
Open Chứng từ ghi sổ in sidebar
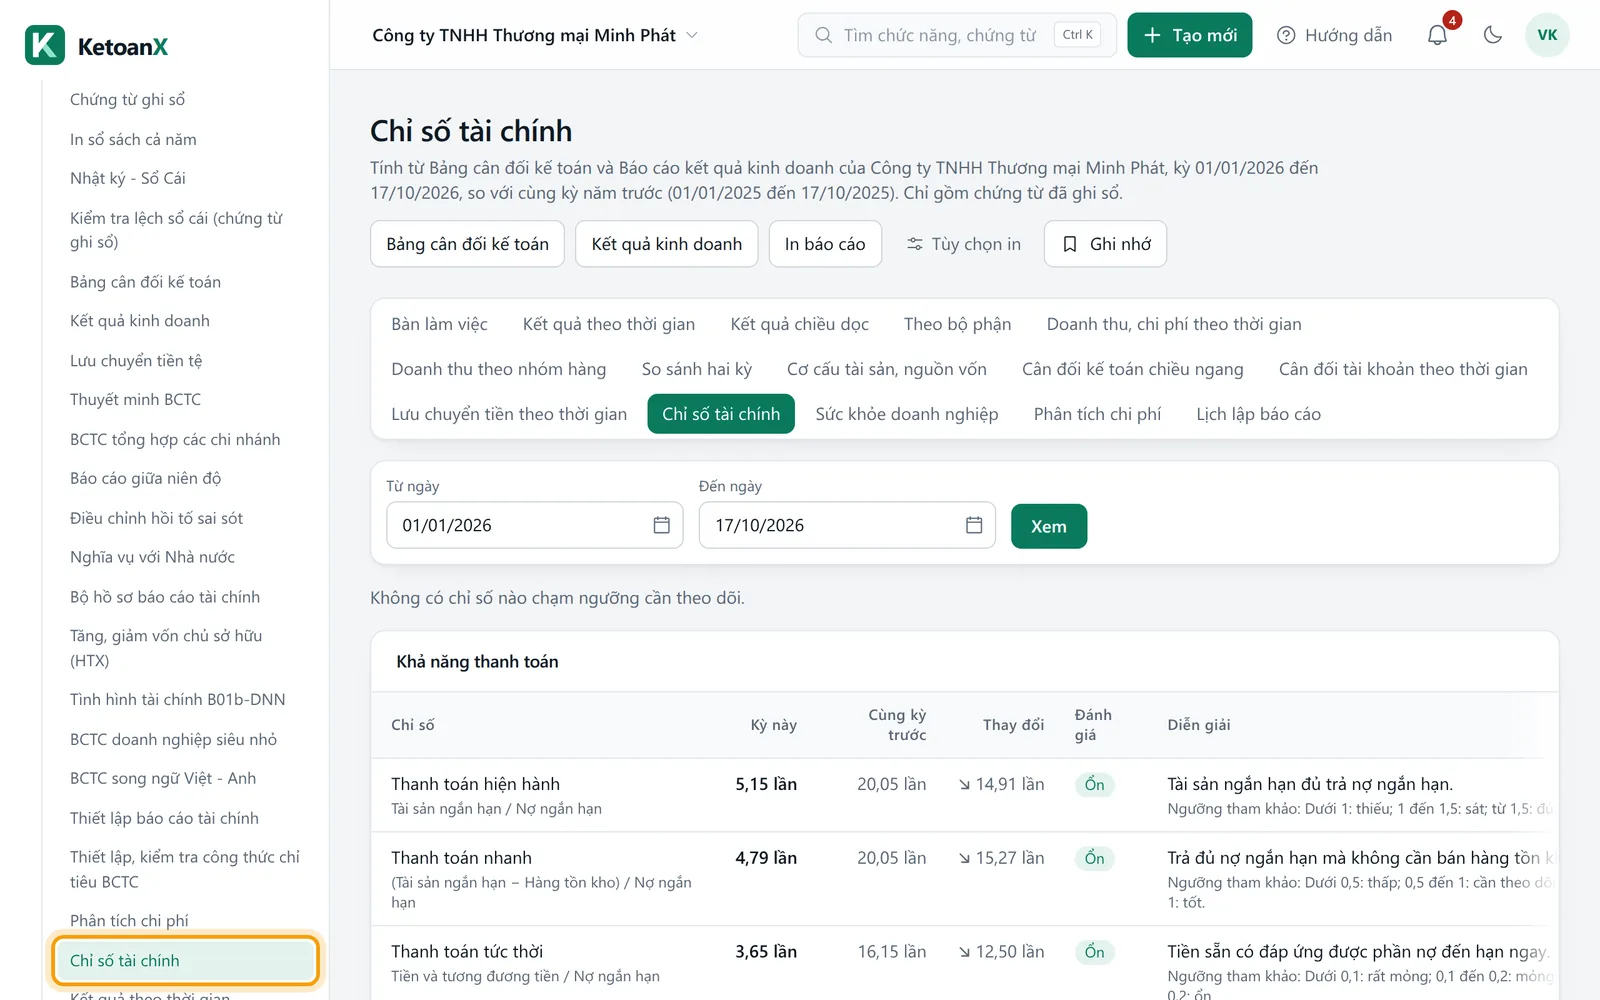(x=127, y=100)
